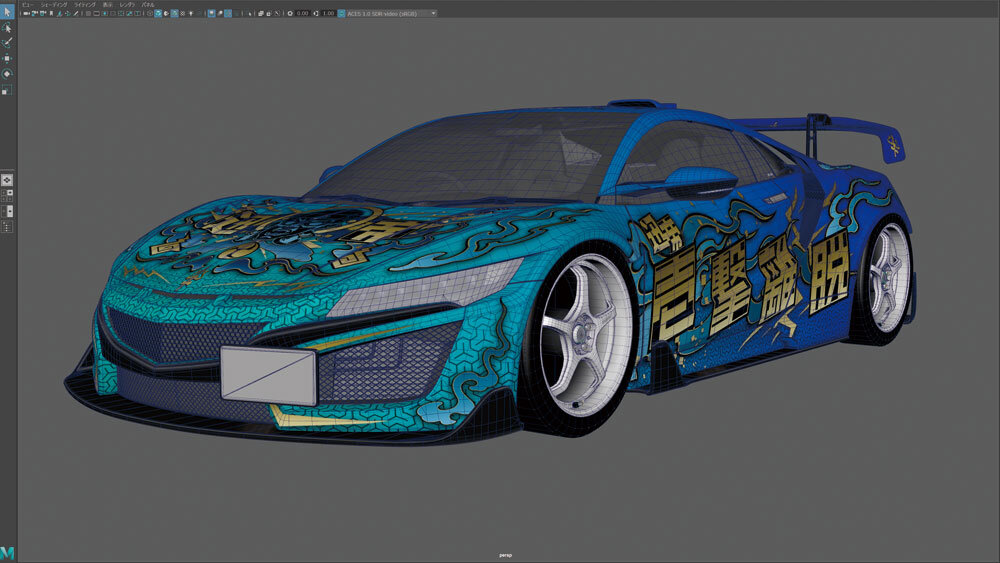Open the ライティング (Lighting) menu

(83, 5)
